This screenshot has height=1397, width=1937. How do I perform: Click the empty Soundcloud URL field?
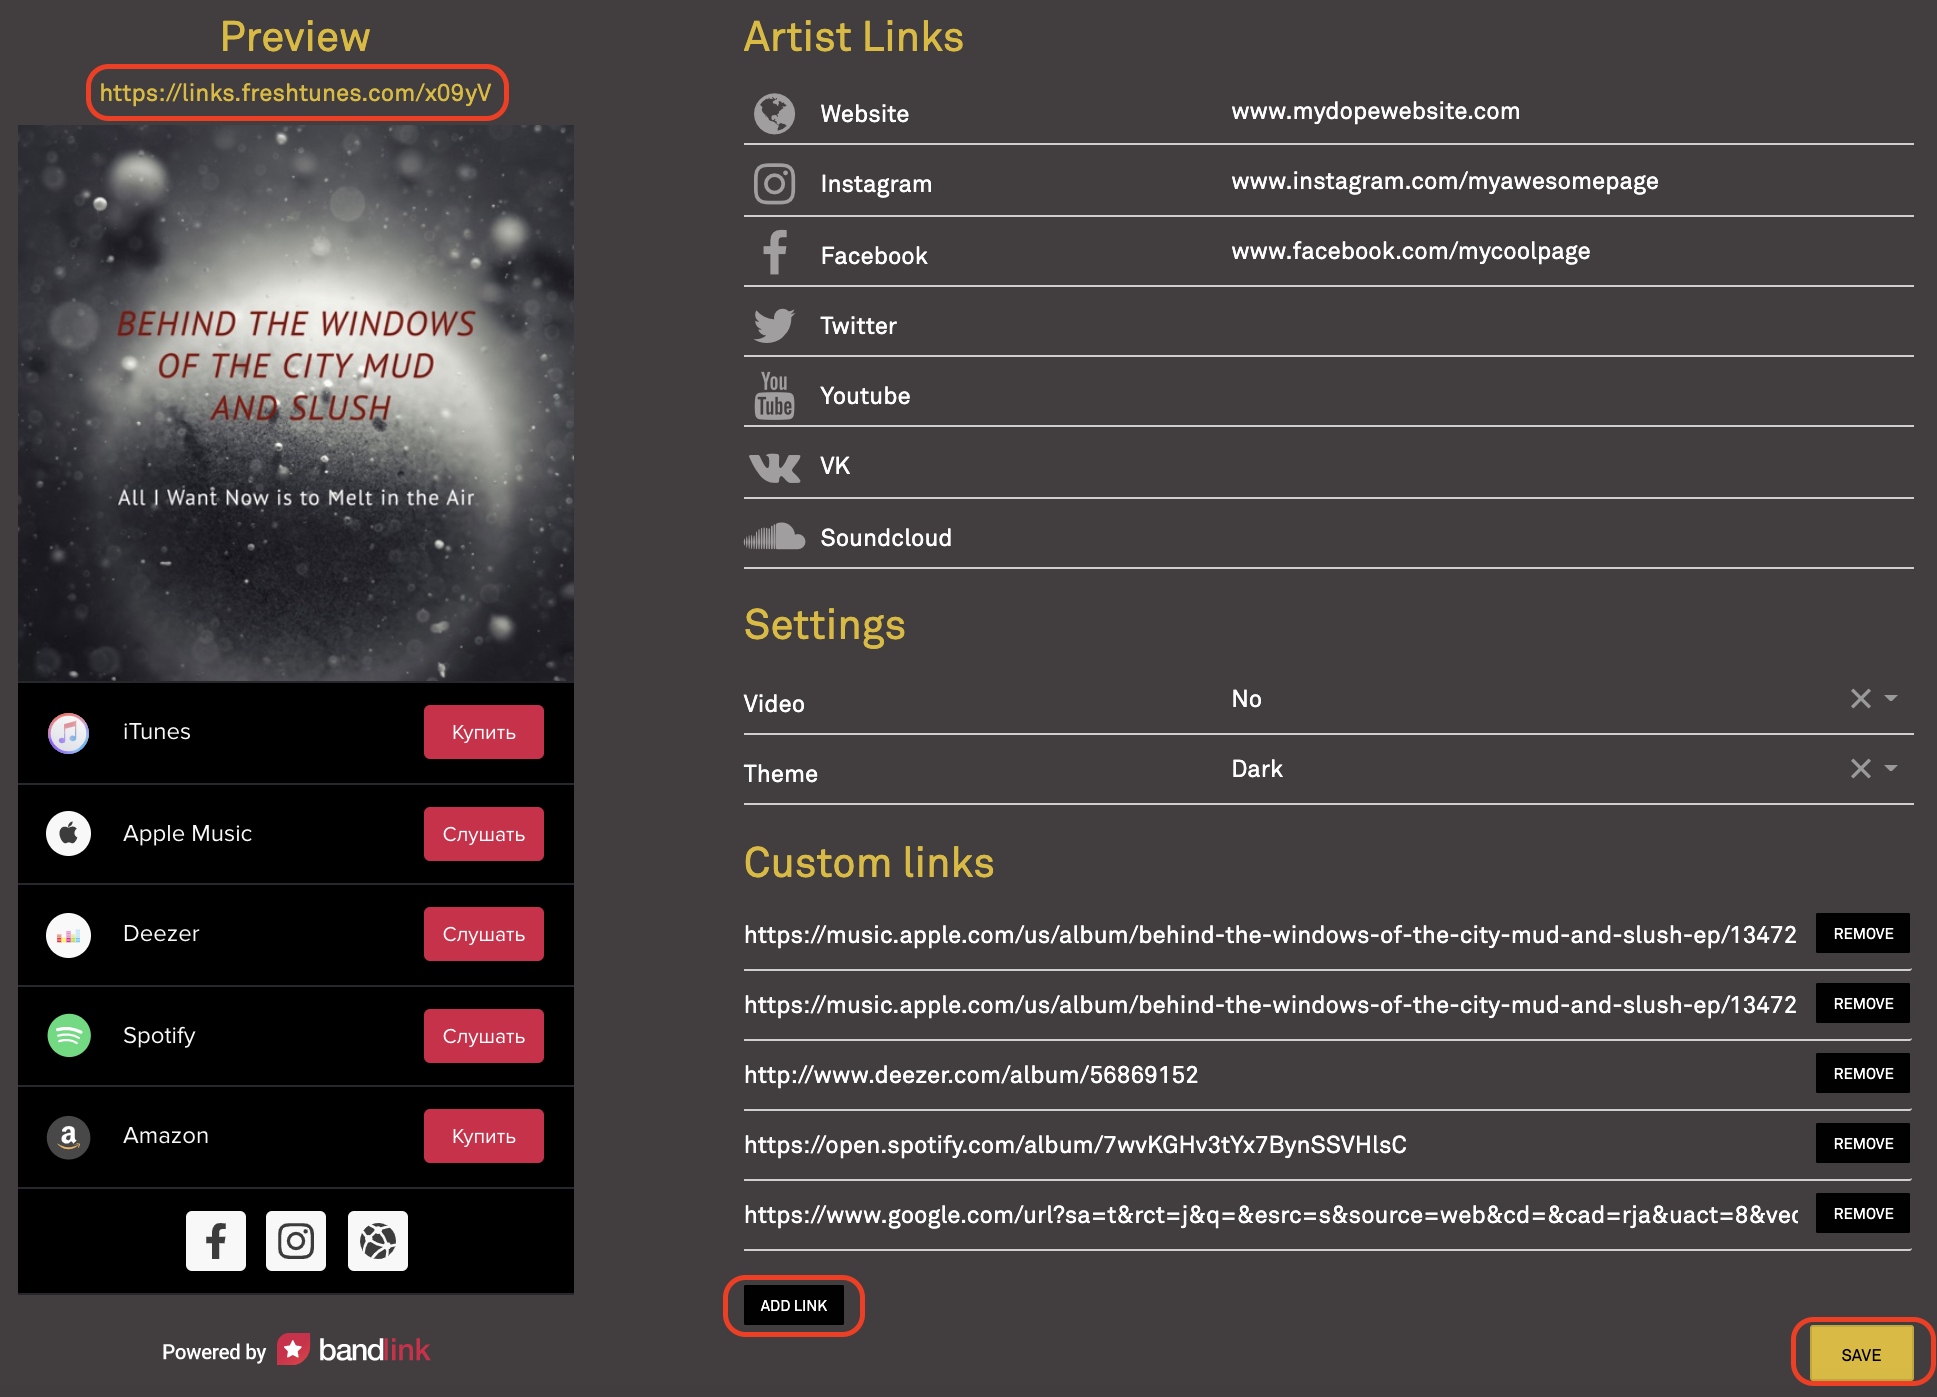(x=1572, y=537)
